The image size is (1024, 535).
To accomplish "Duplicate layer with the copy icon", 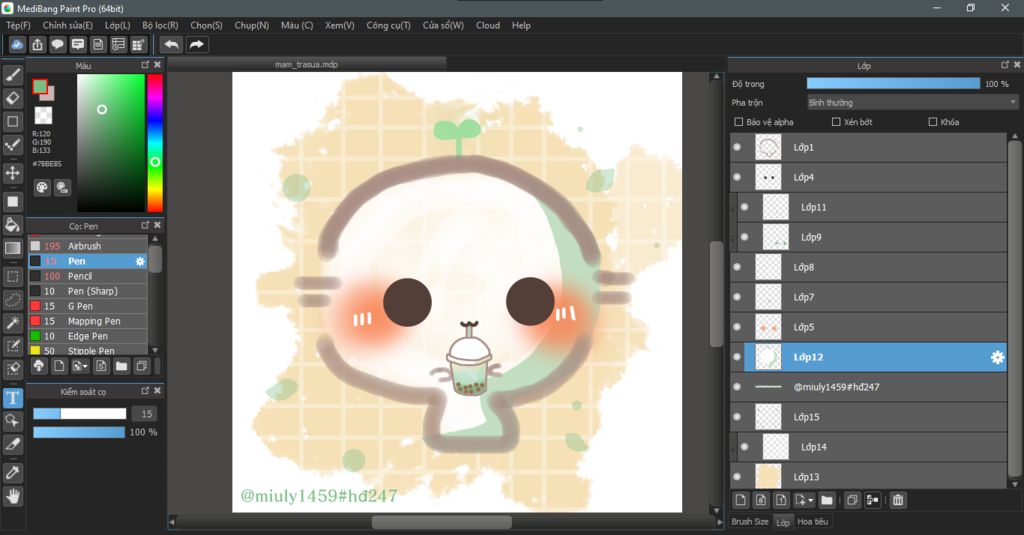I will 852,500.
